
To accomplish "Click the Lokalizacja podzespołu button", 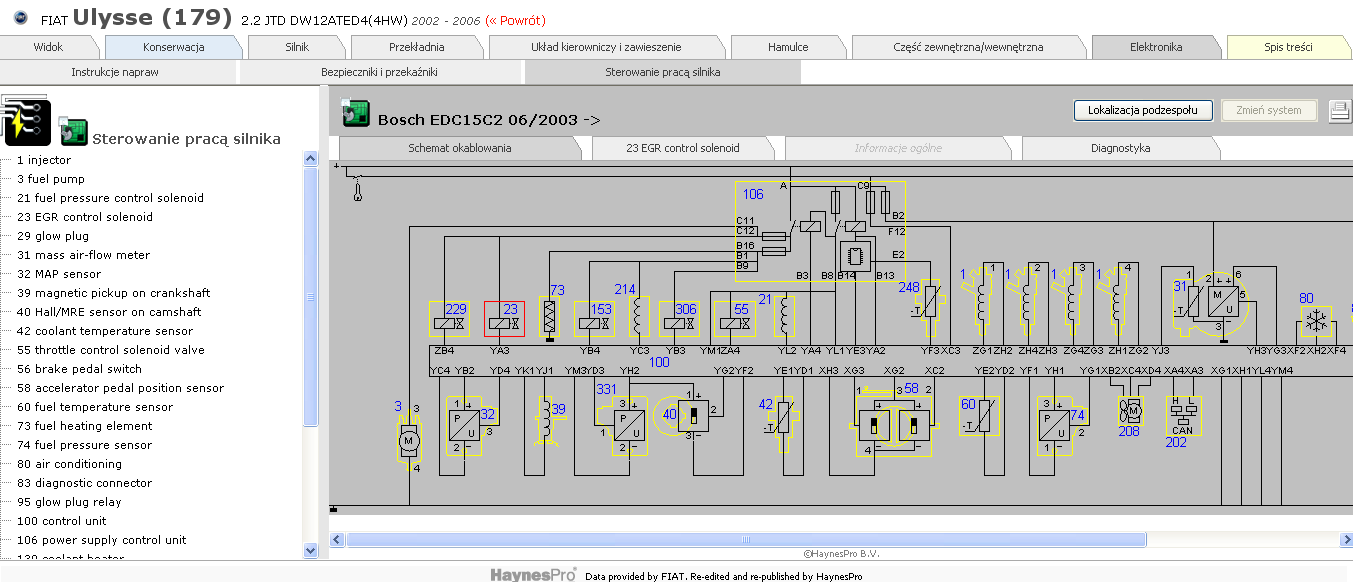I will pos(1143,110).
